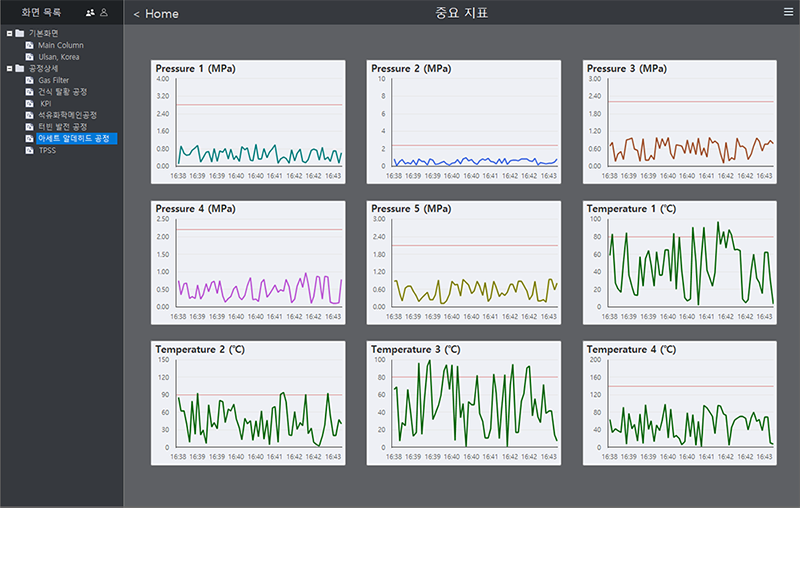Image resolution: width=800 pixels, height=580 pixels.
Task: Open KPI screen
Action: 45,104
